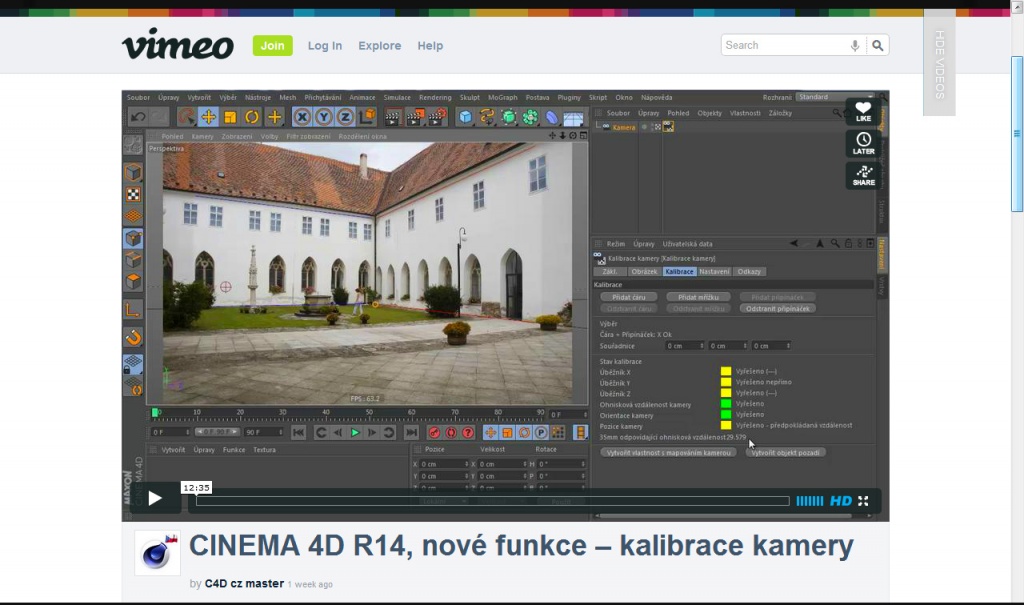Click the camera calibration tag beside Kamera
Viewport: 1024px width, 605px height.
pyautogui.click(x=668, y=127)
